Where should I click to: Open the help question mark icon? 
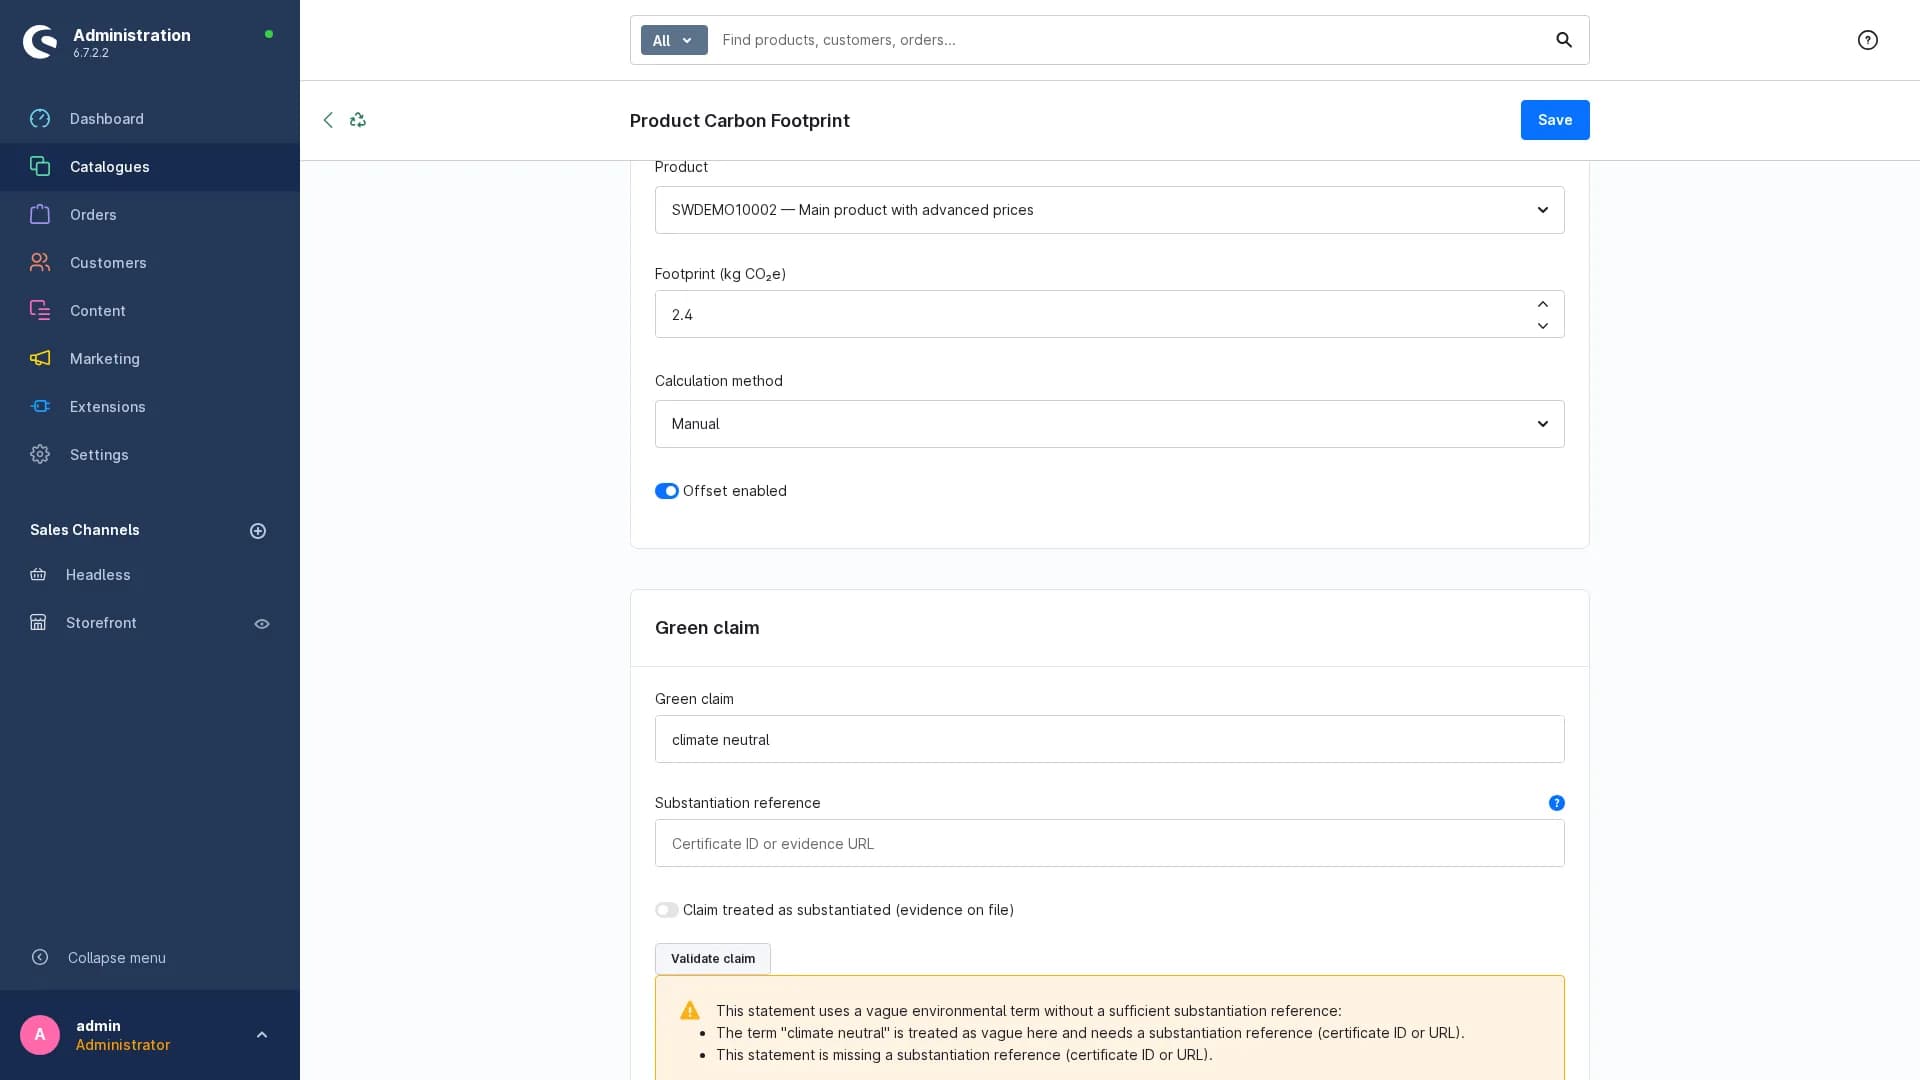(1868, 40)
